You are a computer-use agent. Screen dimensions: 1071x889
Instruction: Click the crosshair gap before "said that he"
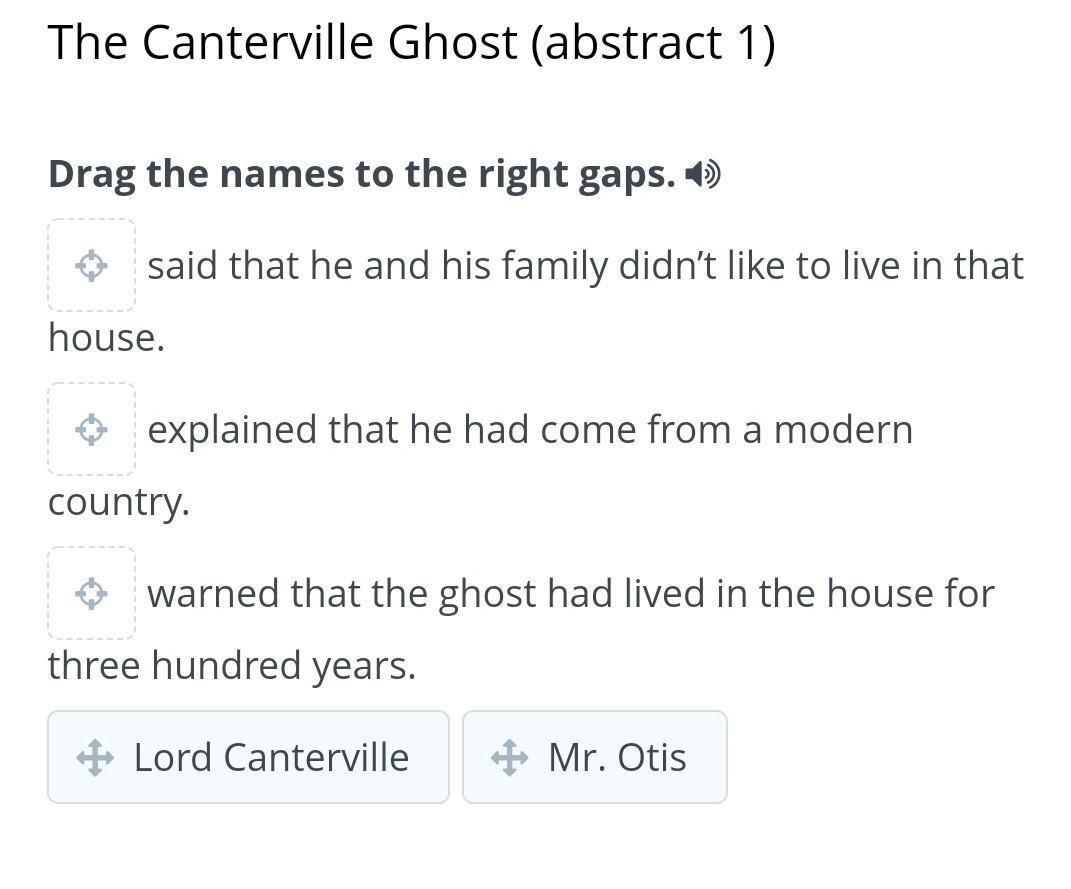click(91, 265)
